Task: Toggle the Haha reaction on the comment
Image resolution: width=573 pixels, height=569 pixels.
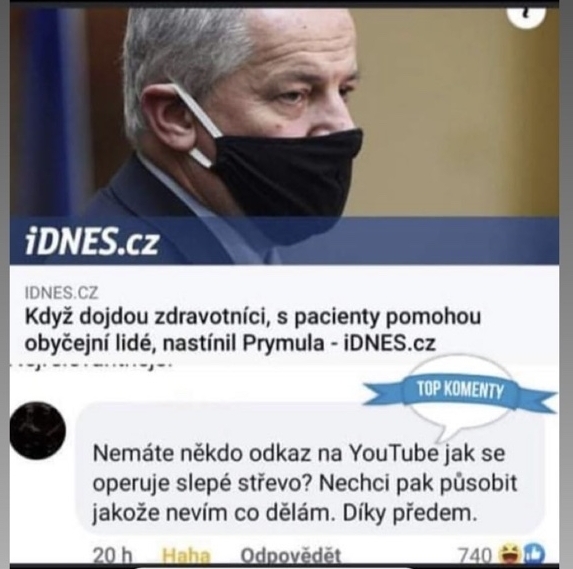Action: [x=186, y=556]
